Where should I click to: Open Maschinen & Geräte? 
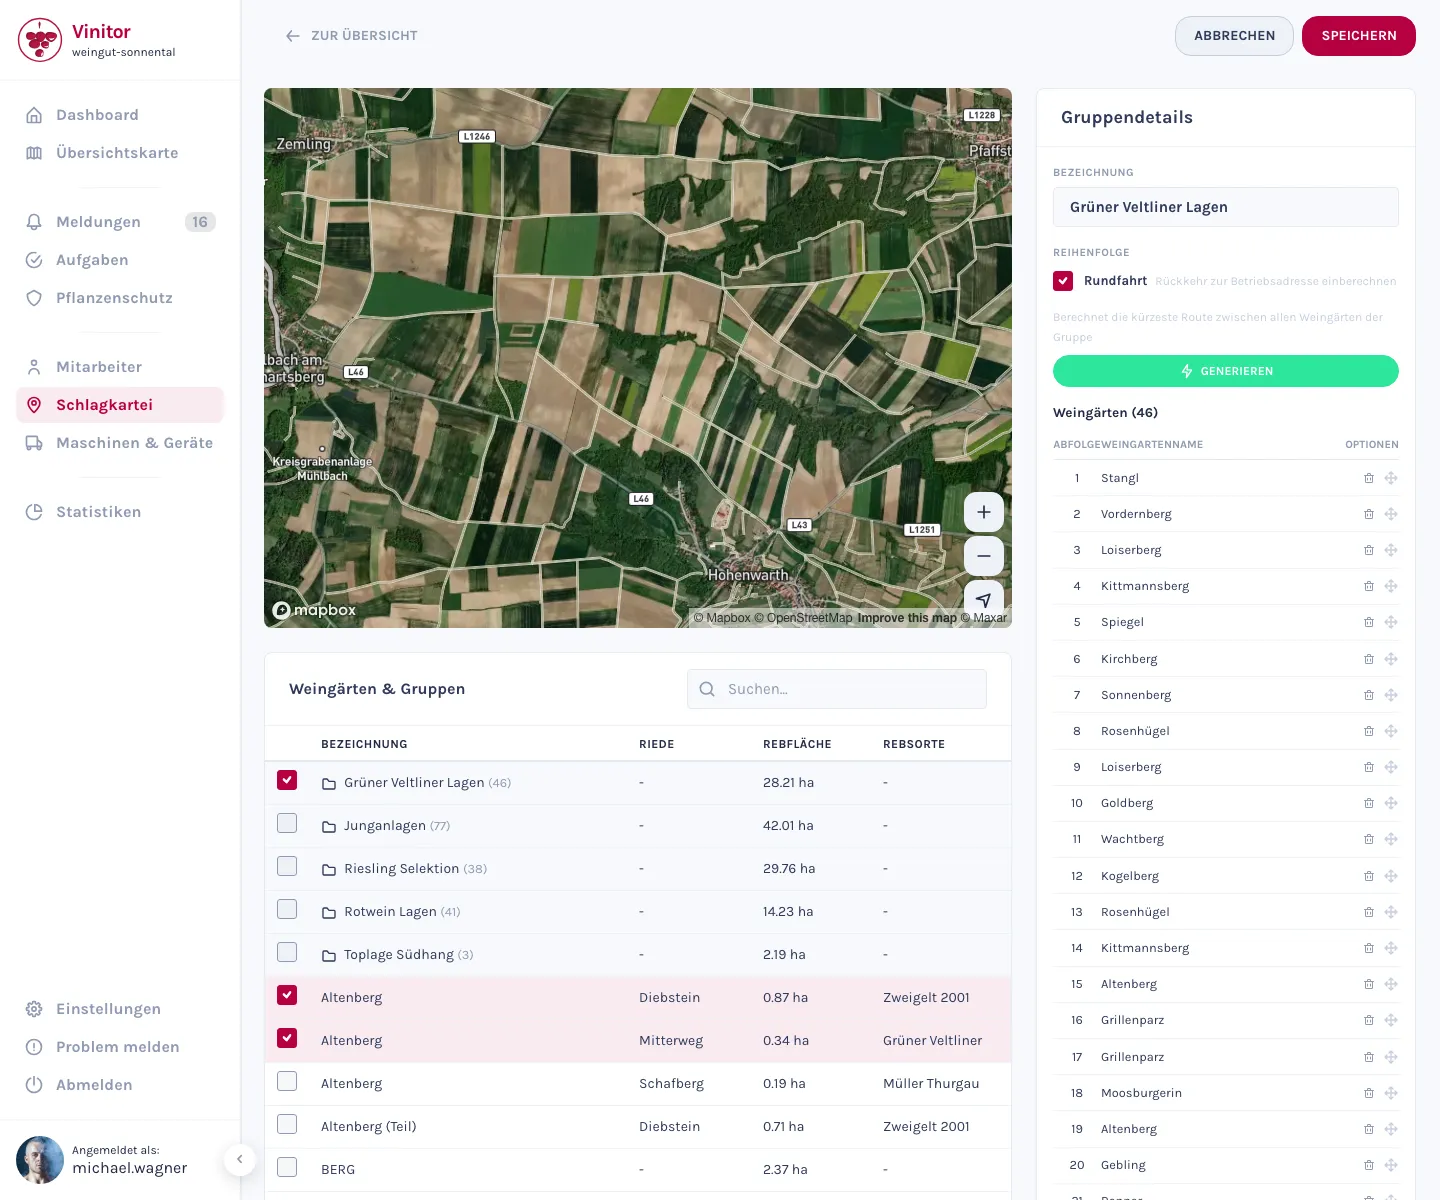(x=120, y=443)
